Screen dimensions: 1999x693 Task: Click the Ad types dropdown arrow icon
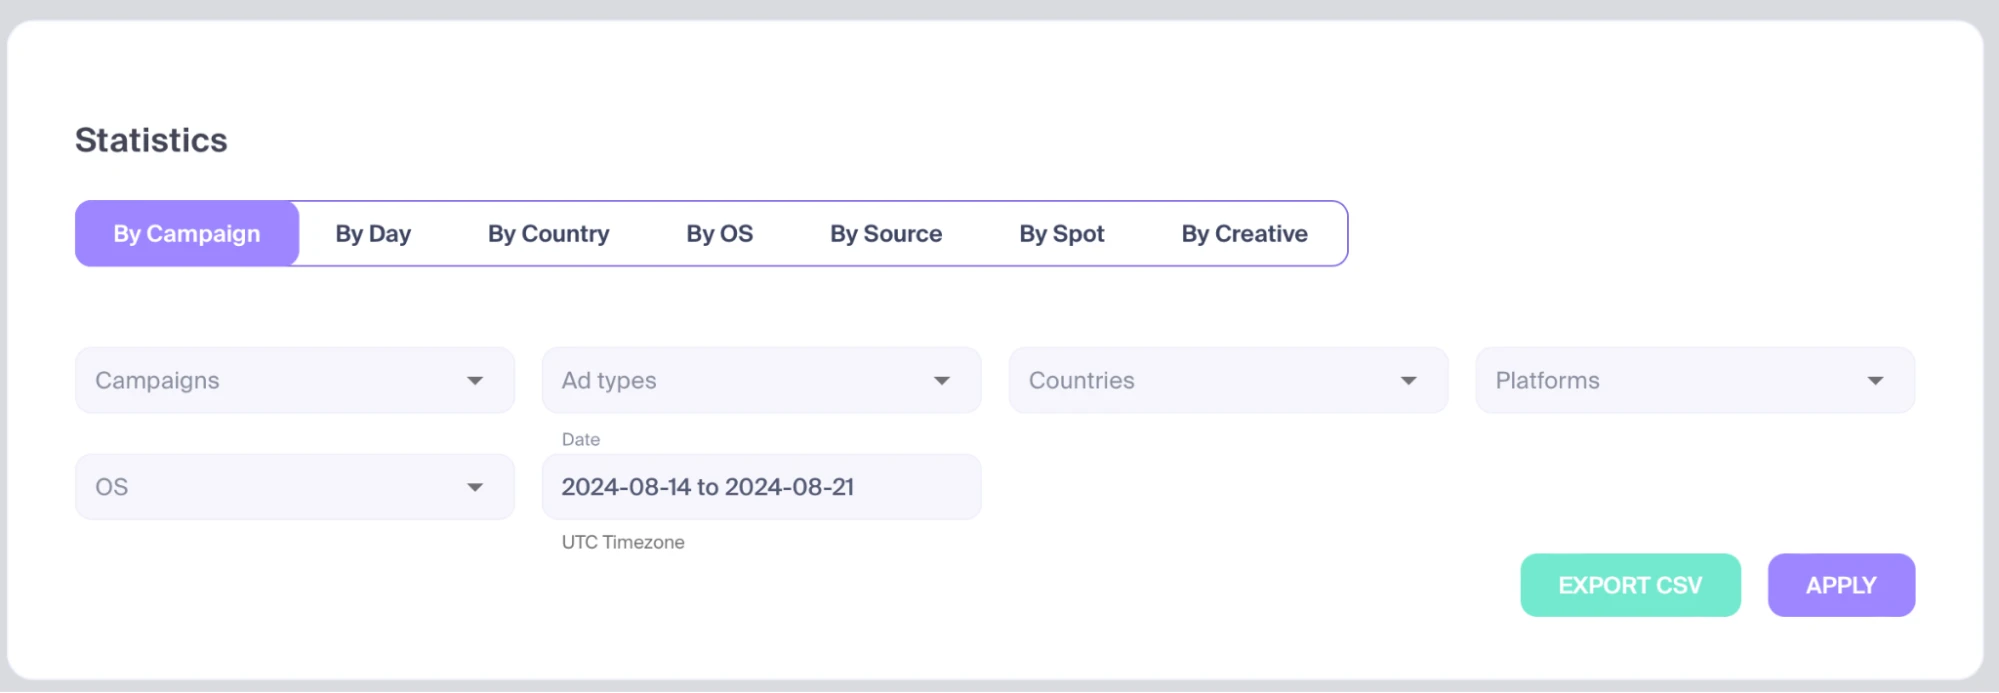click(942, 381)
